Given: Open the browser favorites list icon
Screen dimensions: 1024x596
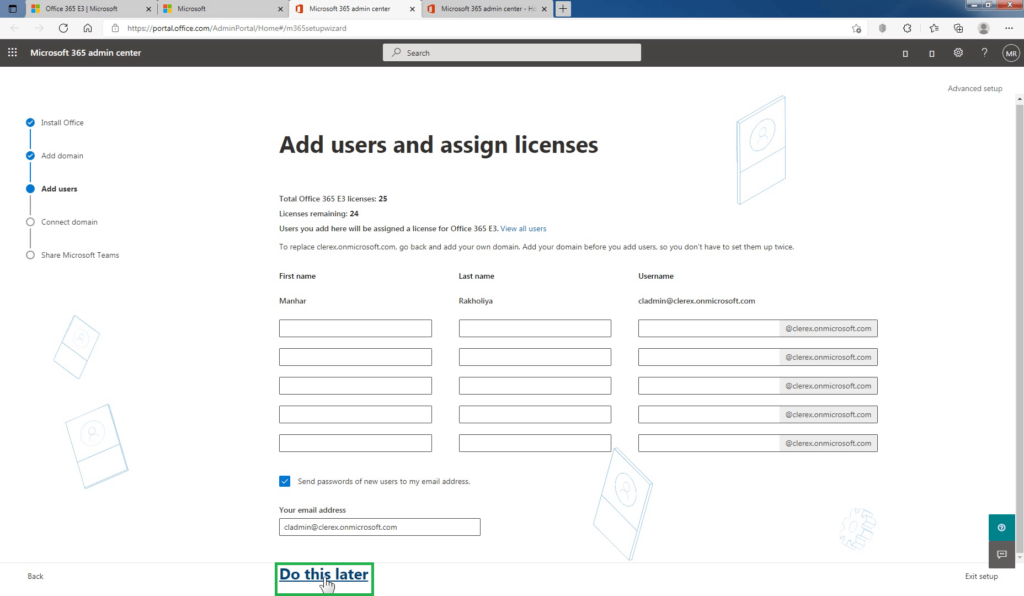Looking at the screenshot, I should [x=934, y=28].
